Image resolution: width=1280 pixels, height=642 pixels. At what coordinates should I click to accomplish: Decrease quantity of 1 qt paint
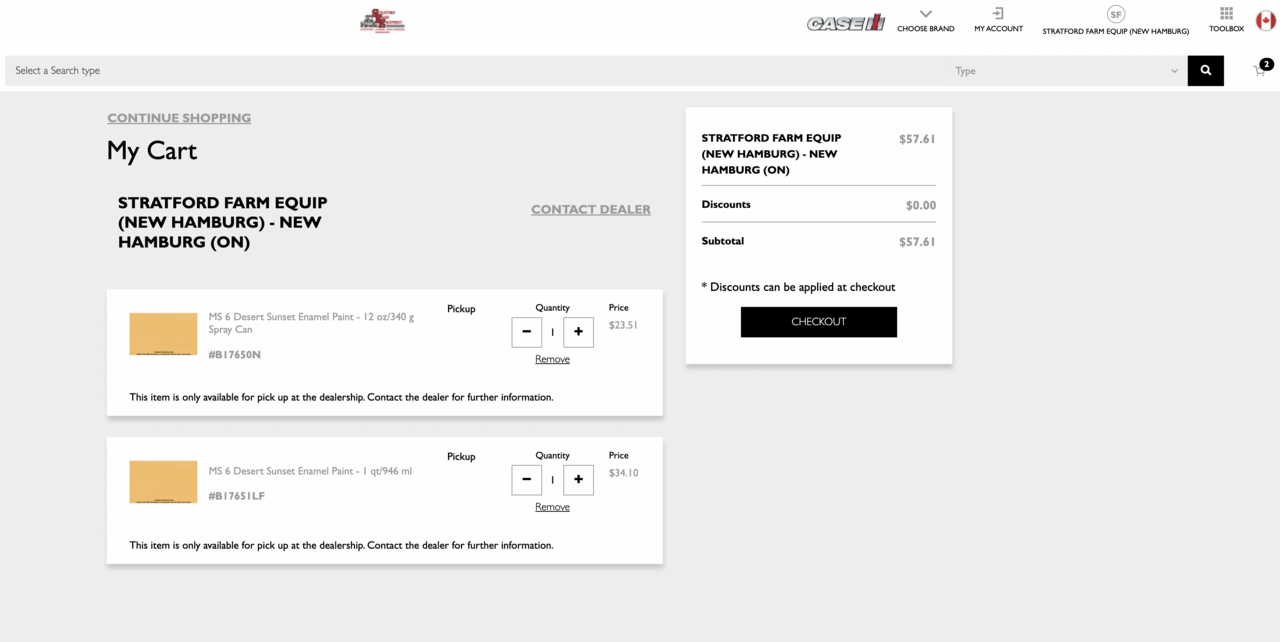pos(527,480)
